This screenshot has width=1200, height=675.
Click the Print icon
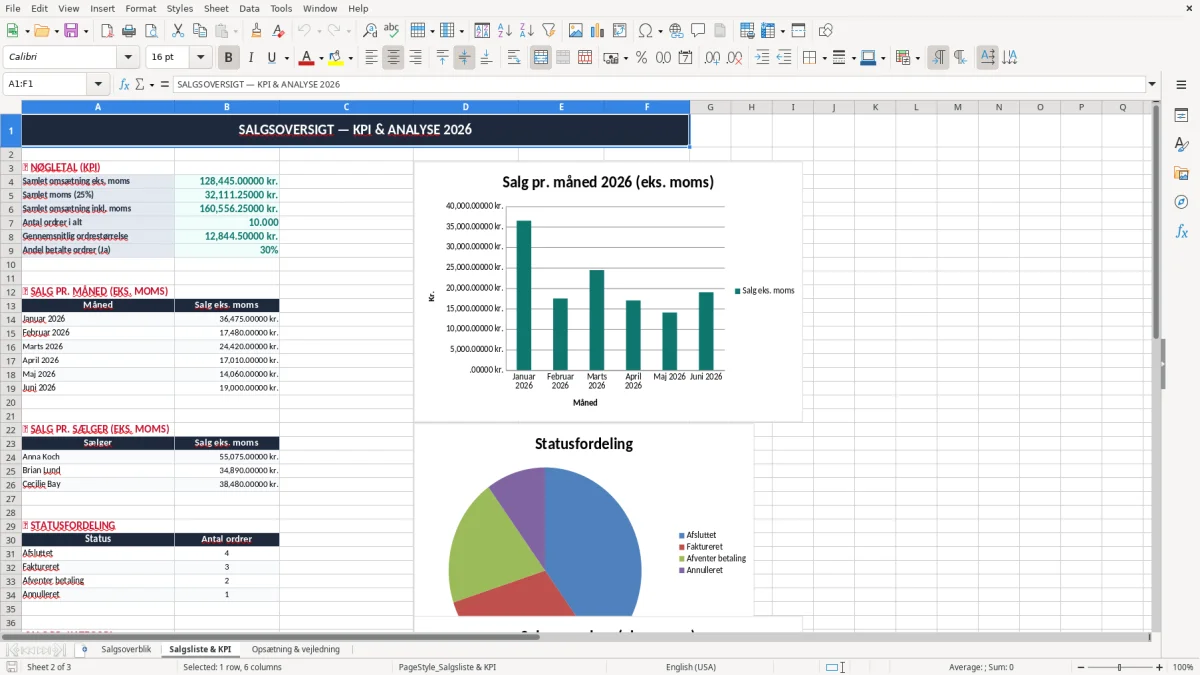(x=129, y=31)
